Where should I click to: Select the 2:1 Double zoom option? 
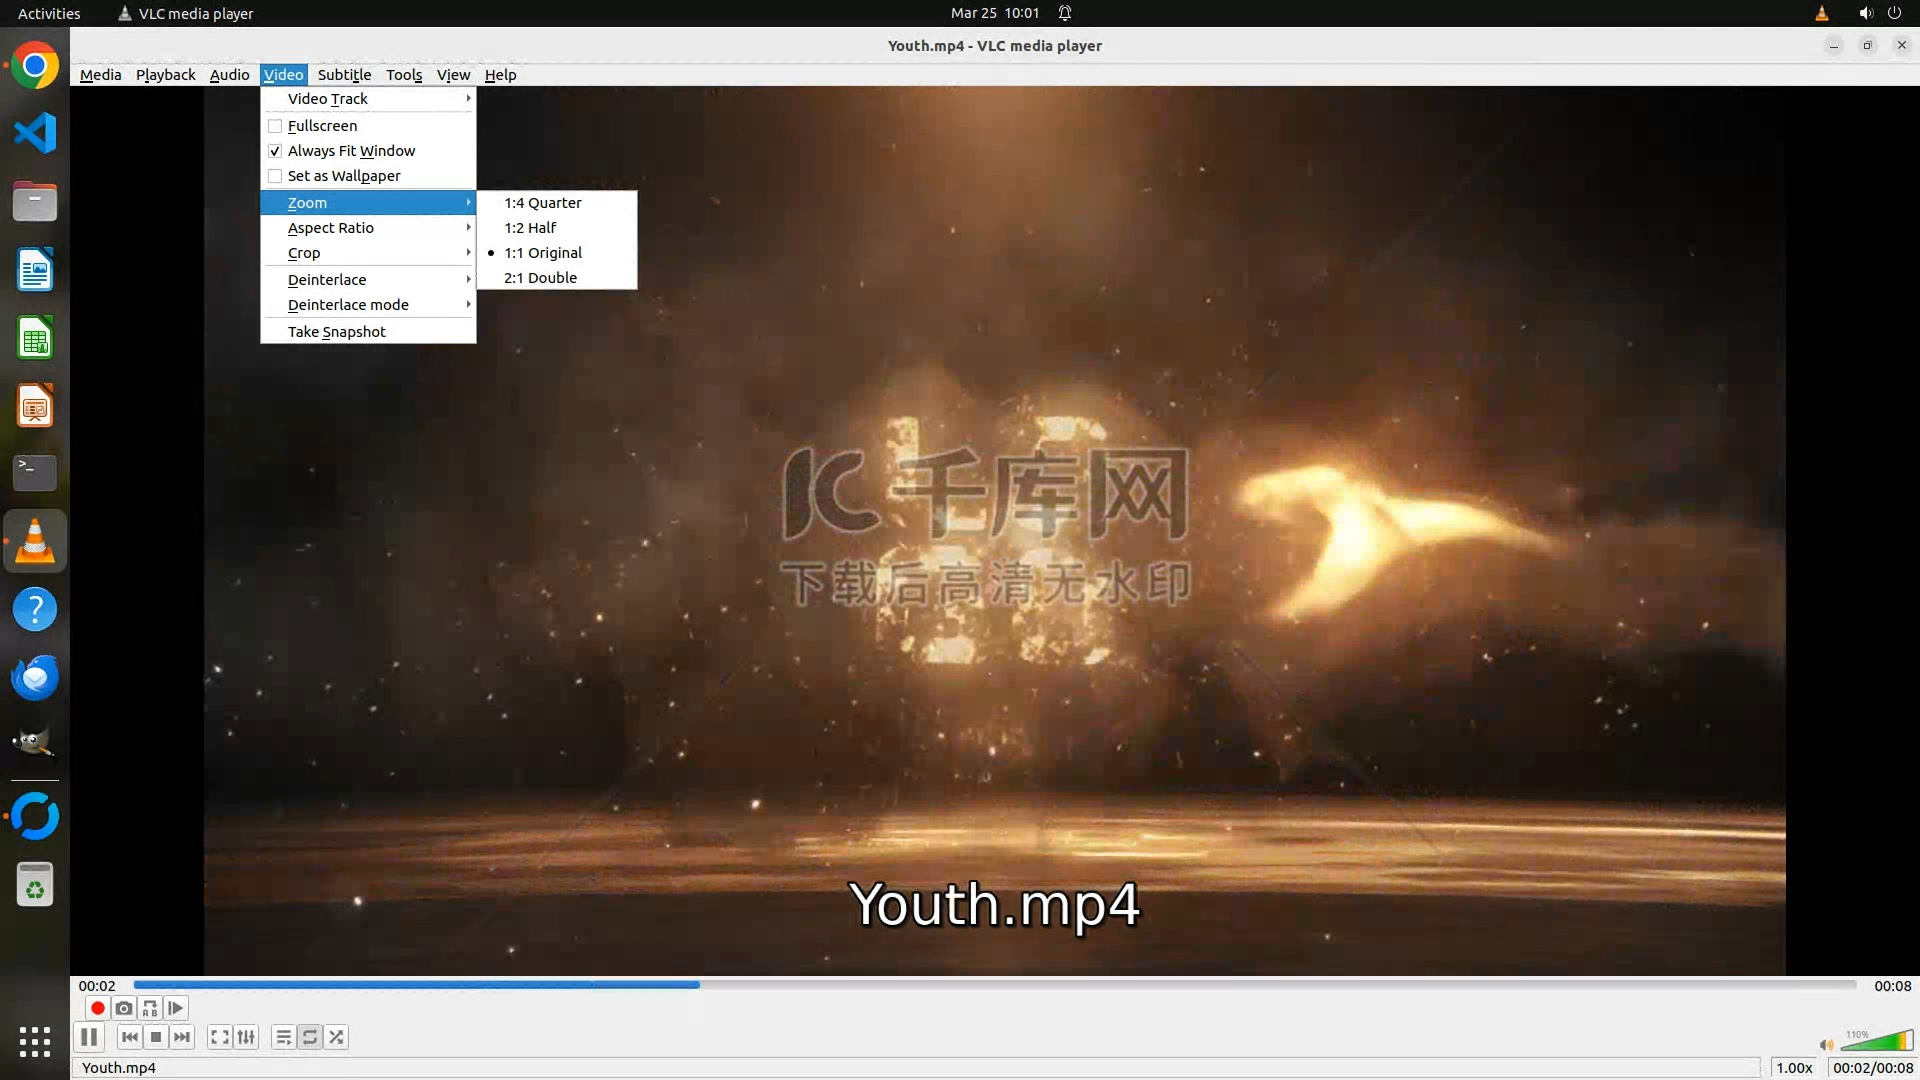click(540, 278)
